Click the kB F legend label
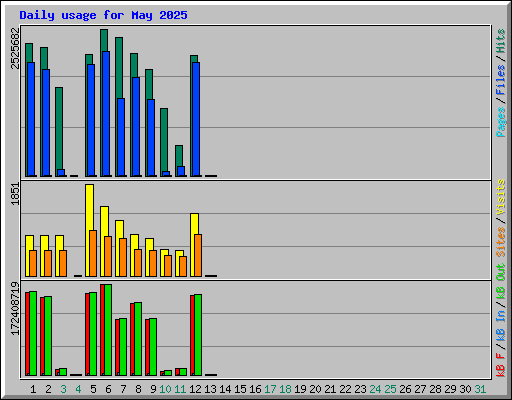 pyautogui.click(x=501, y=365)
